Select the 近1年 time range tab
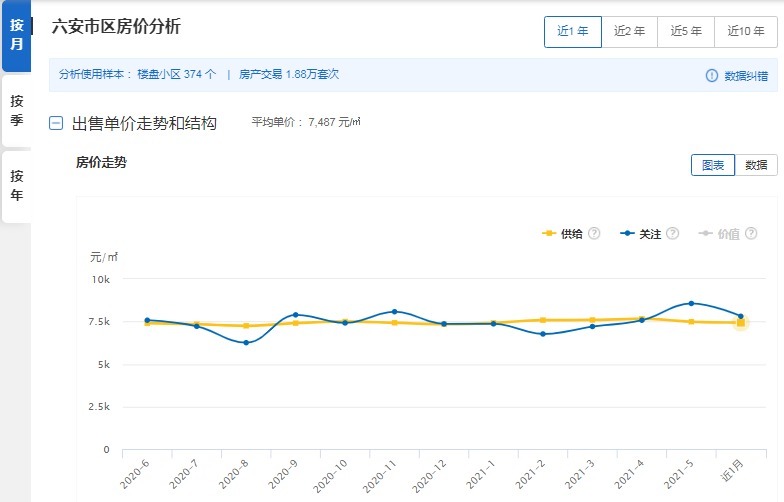The height and width of the screenshot is (502, 784). [x=572, y=32]
